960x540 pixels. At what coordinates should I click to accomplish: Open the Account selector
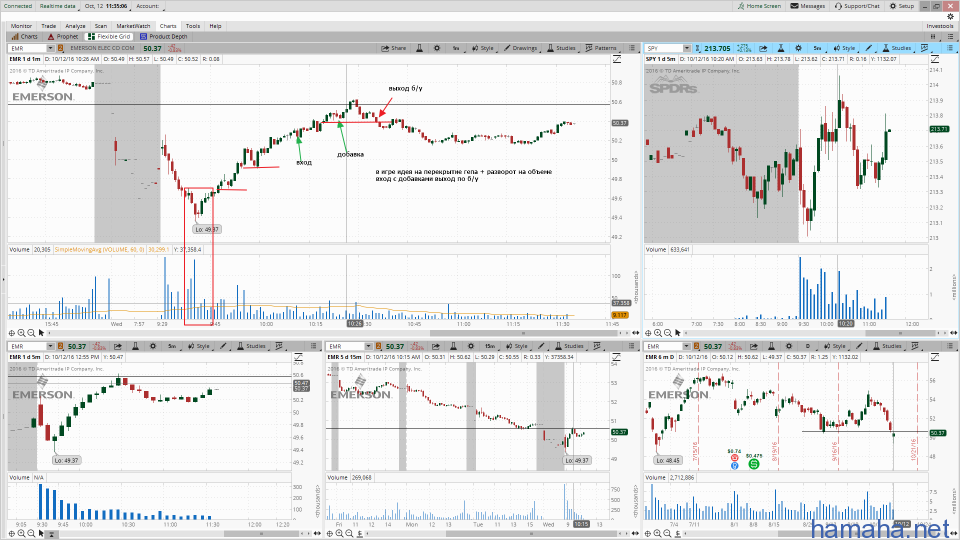click(x=148, y=6)
